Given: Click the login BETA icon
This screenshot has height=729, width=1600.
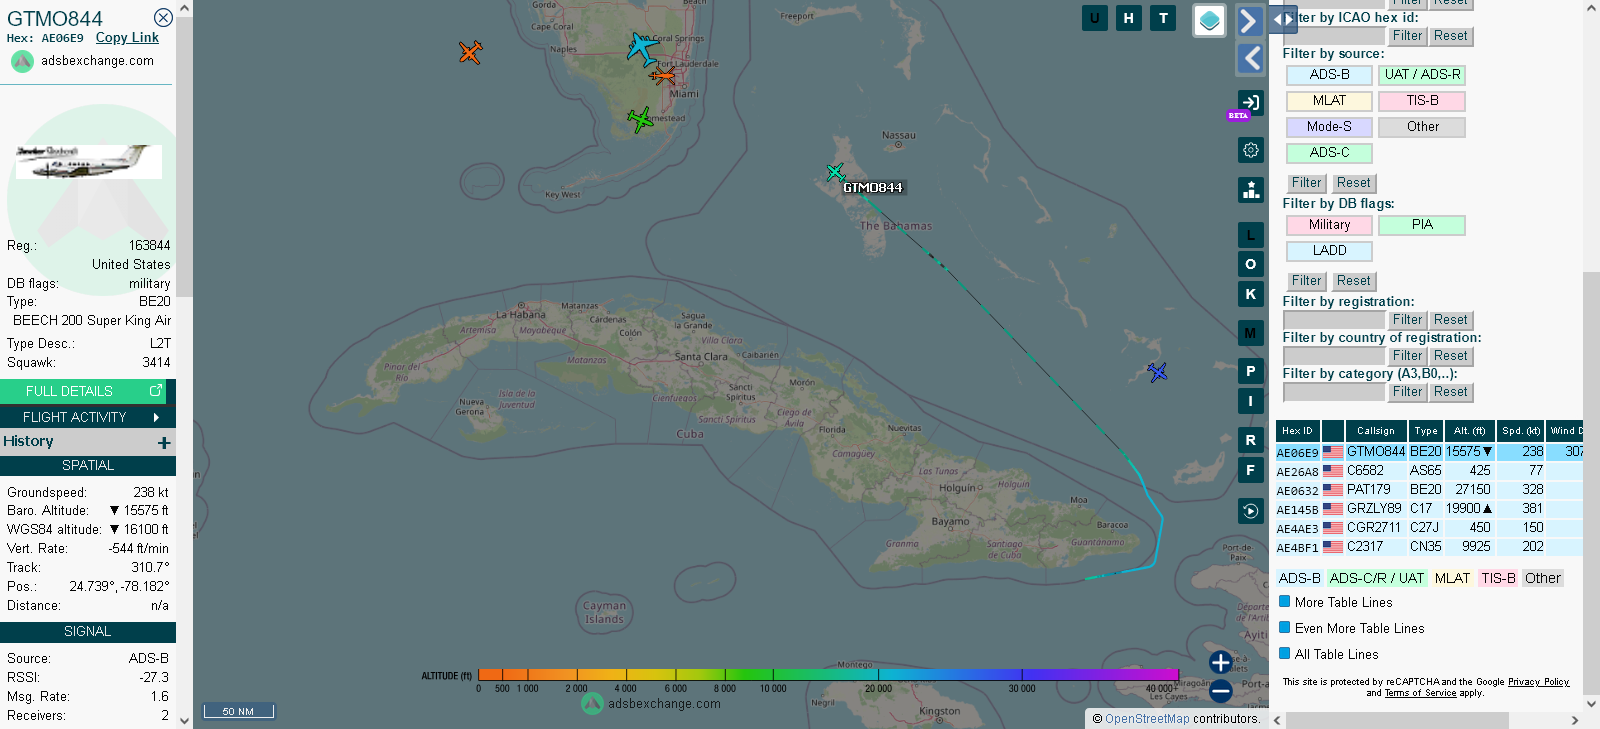Looking at the screenshot, I should [x=1250, y=103].
